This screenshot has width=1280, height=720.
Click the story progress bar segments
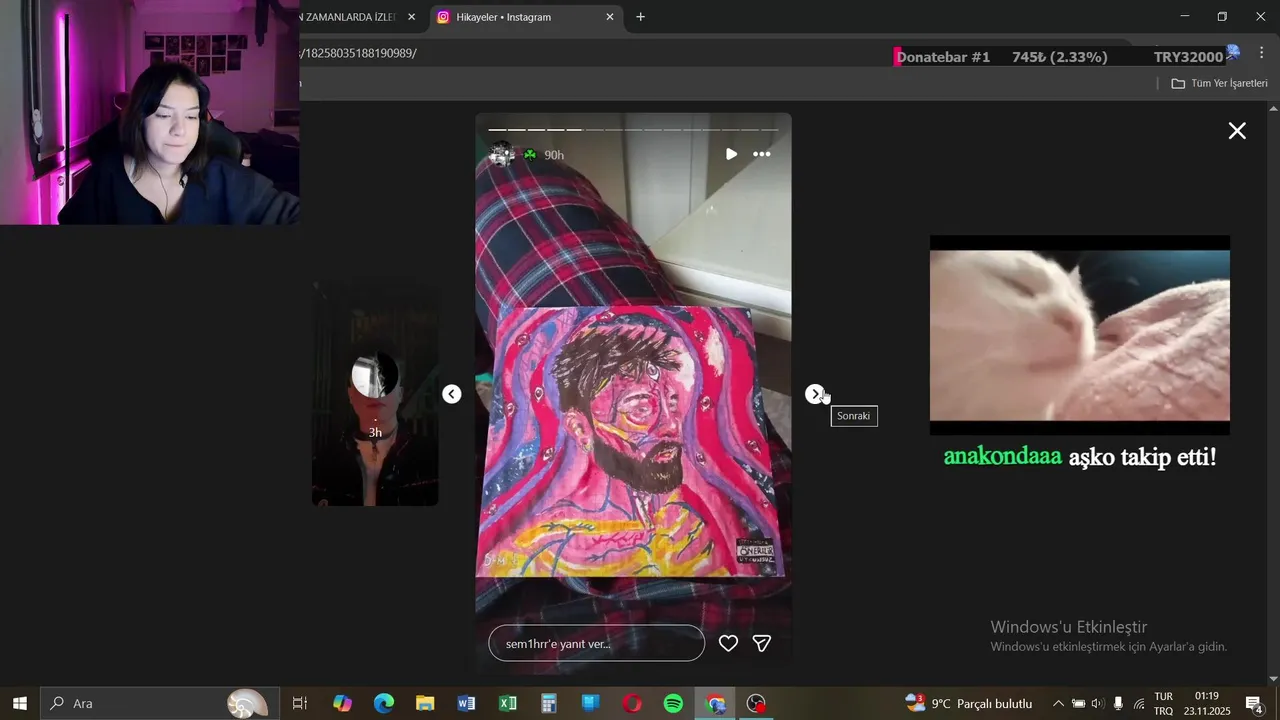click(x=633, y=129)
